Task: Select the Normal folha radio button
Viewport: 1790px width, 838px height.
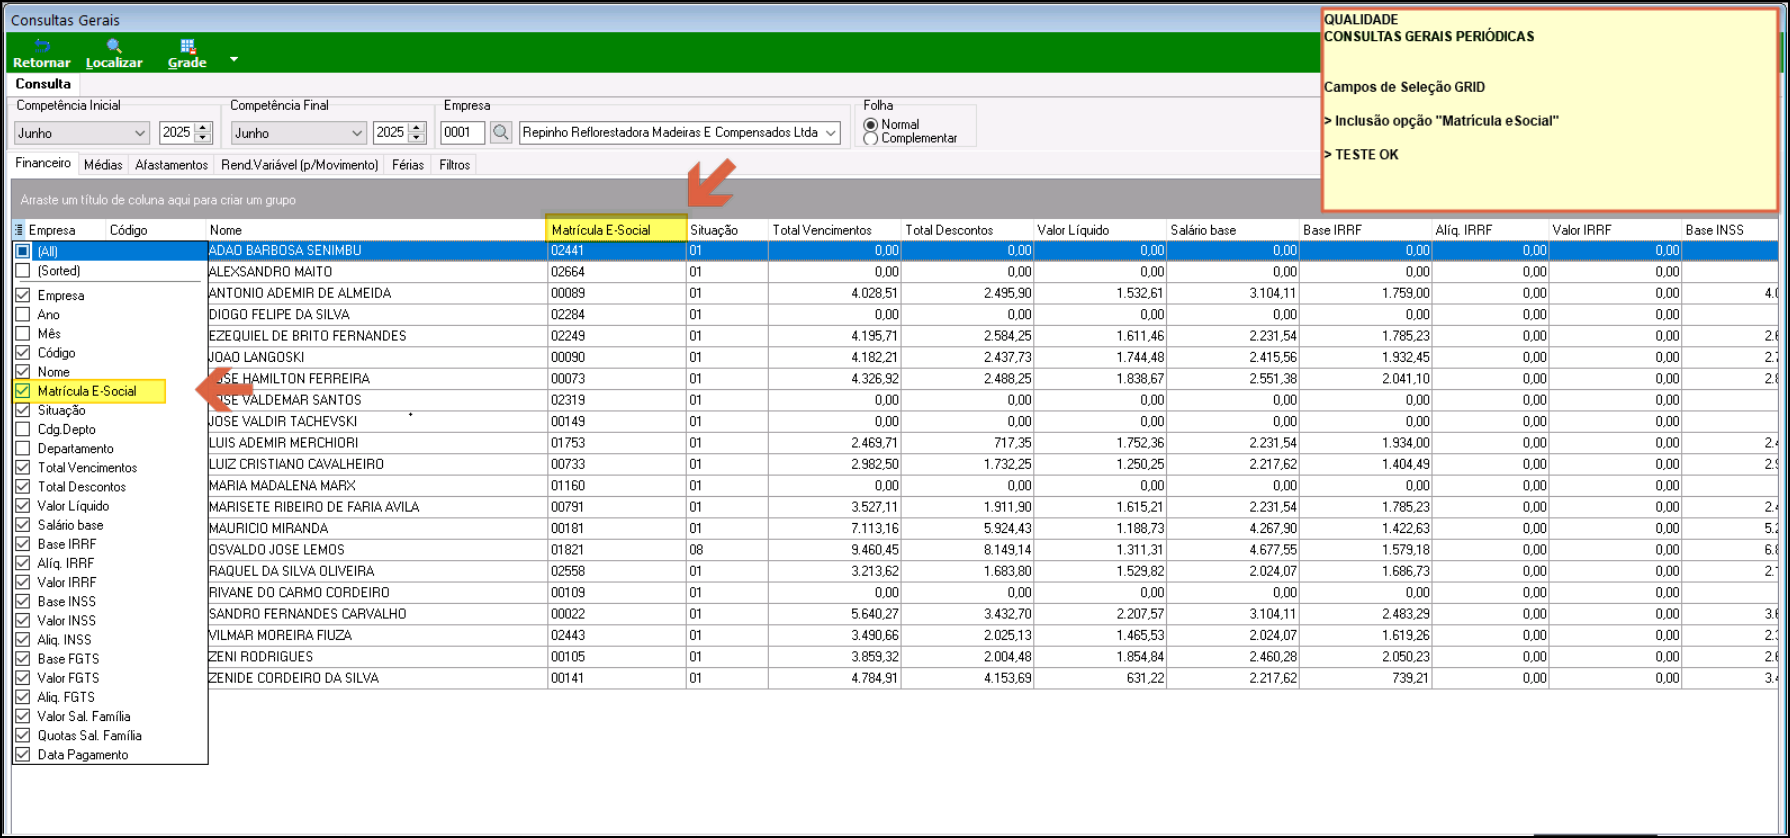Action: (x=871, y=125)
